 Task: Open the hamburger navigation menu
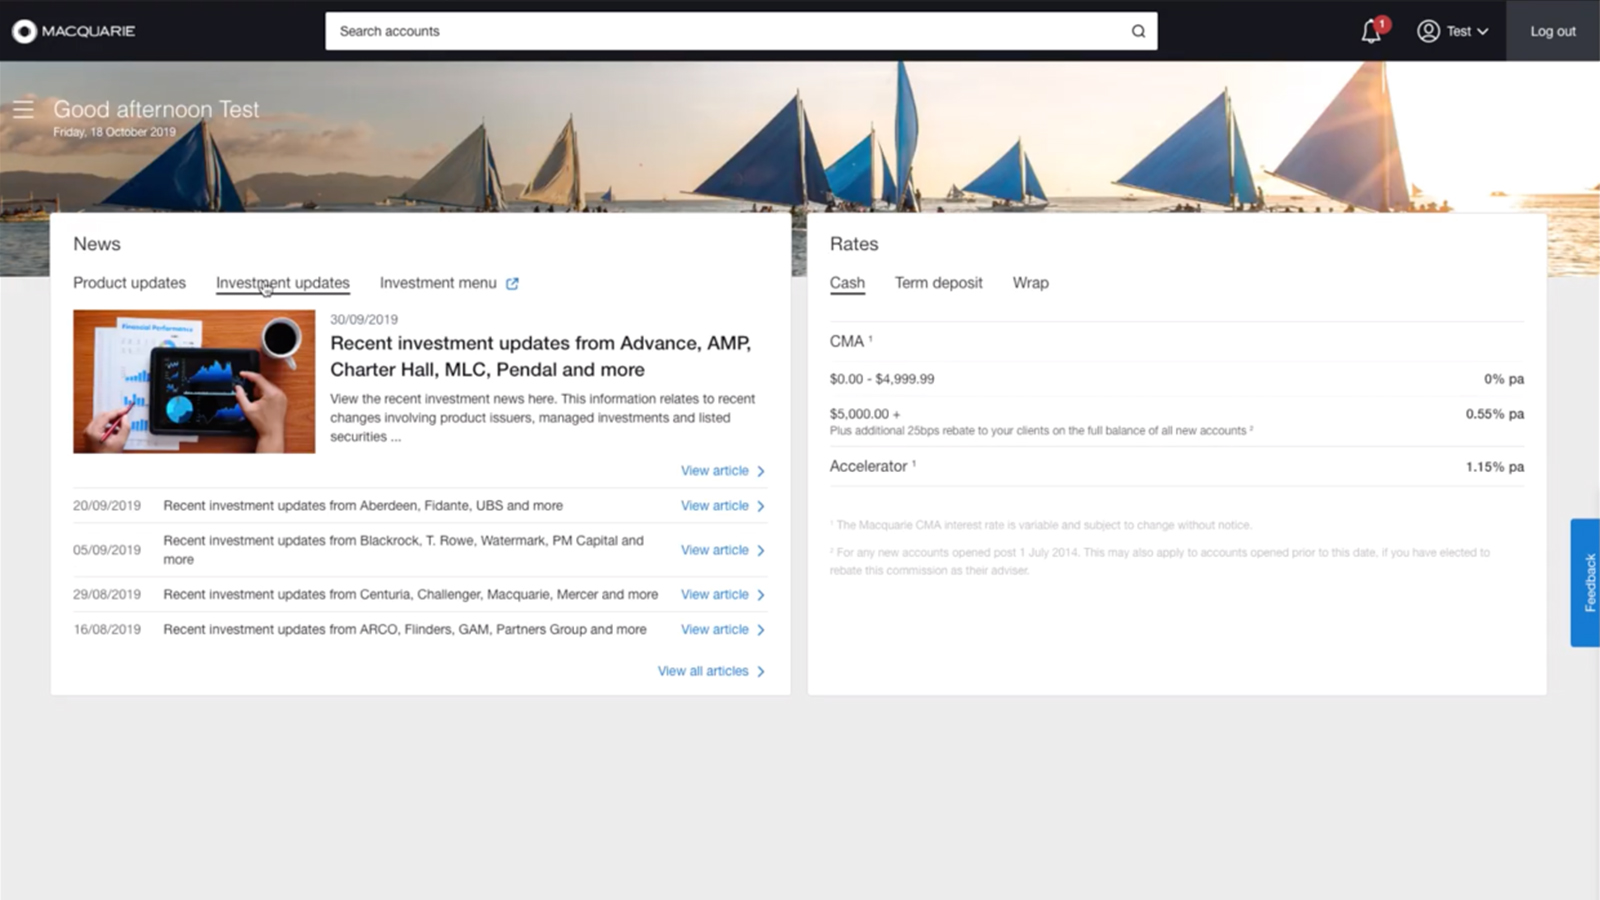(23, 109)
